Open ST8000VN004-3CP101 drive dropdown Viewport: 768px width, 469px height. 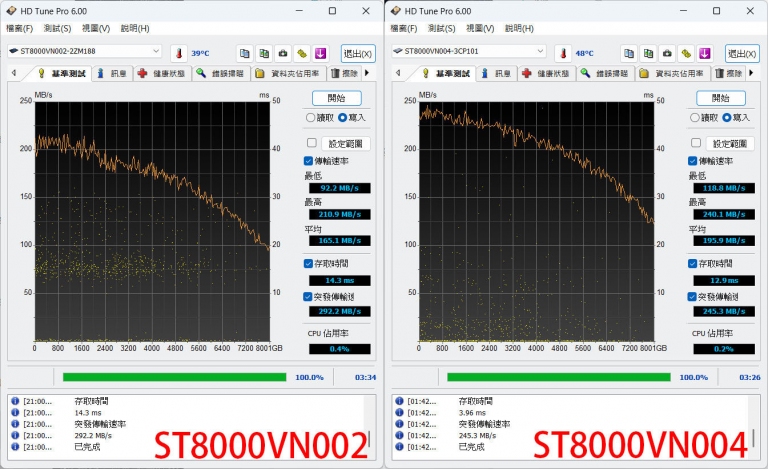[x=469, y=51]
